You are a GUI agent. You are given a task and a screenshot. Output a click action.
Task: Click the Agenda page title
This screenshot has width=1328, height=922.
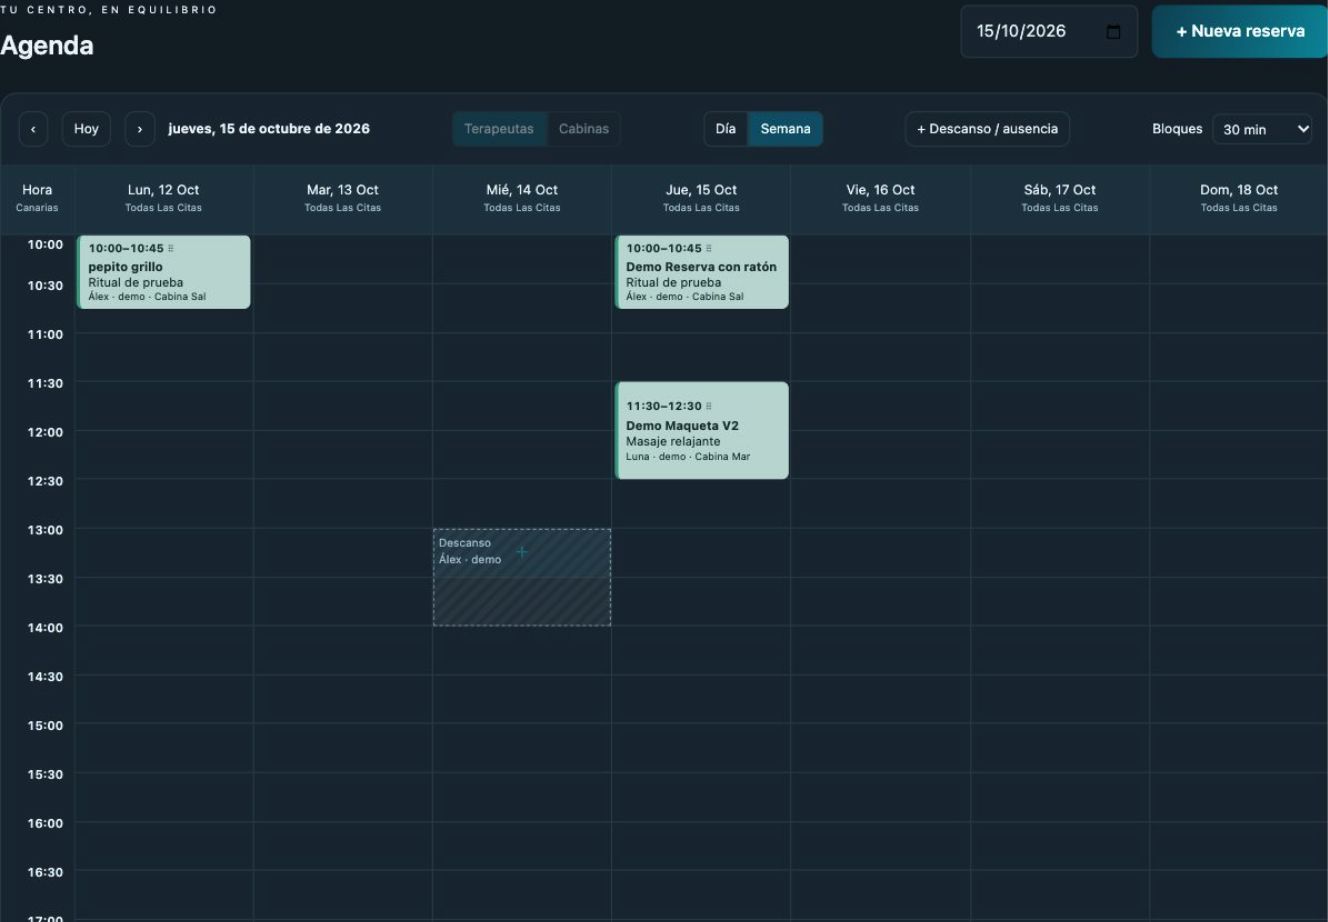click(47, 45)
